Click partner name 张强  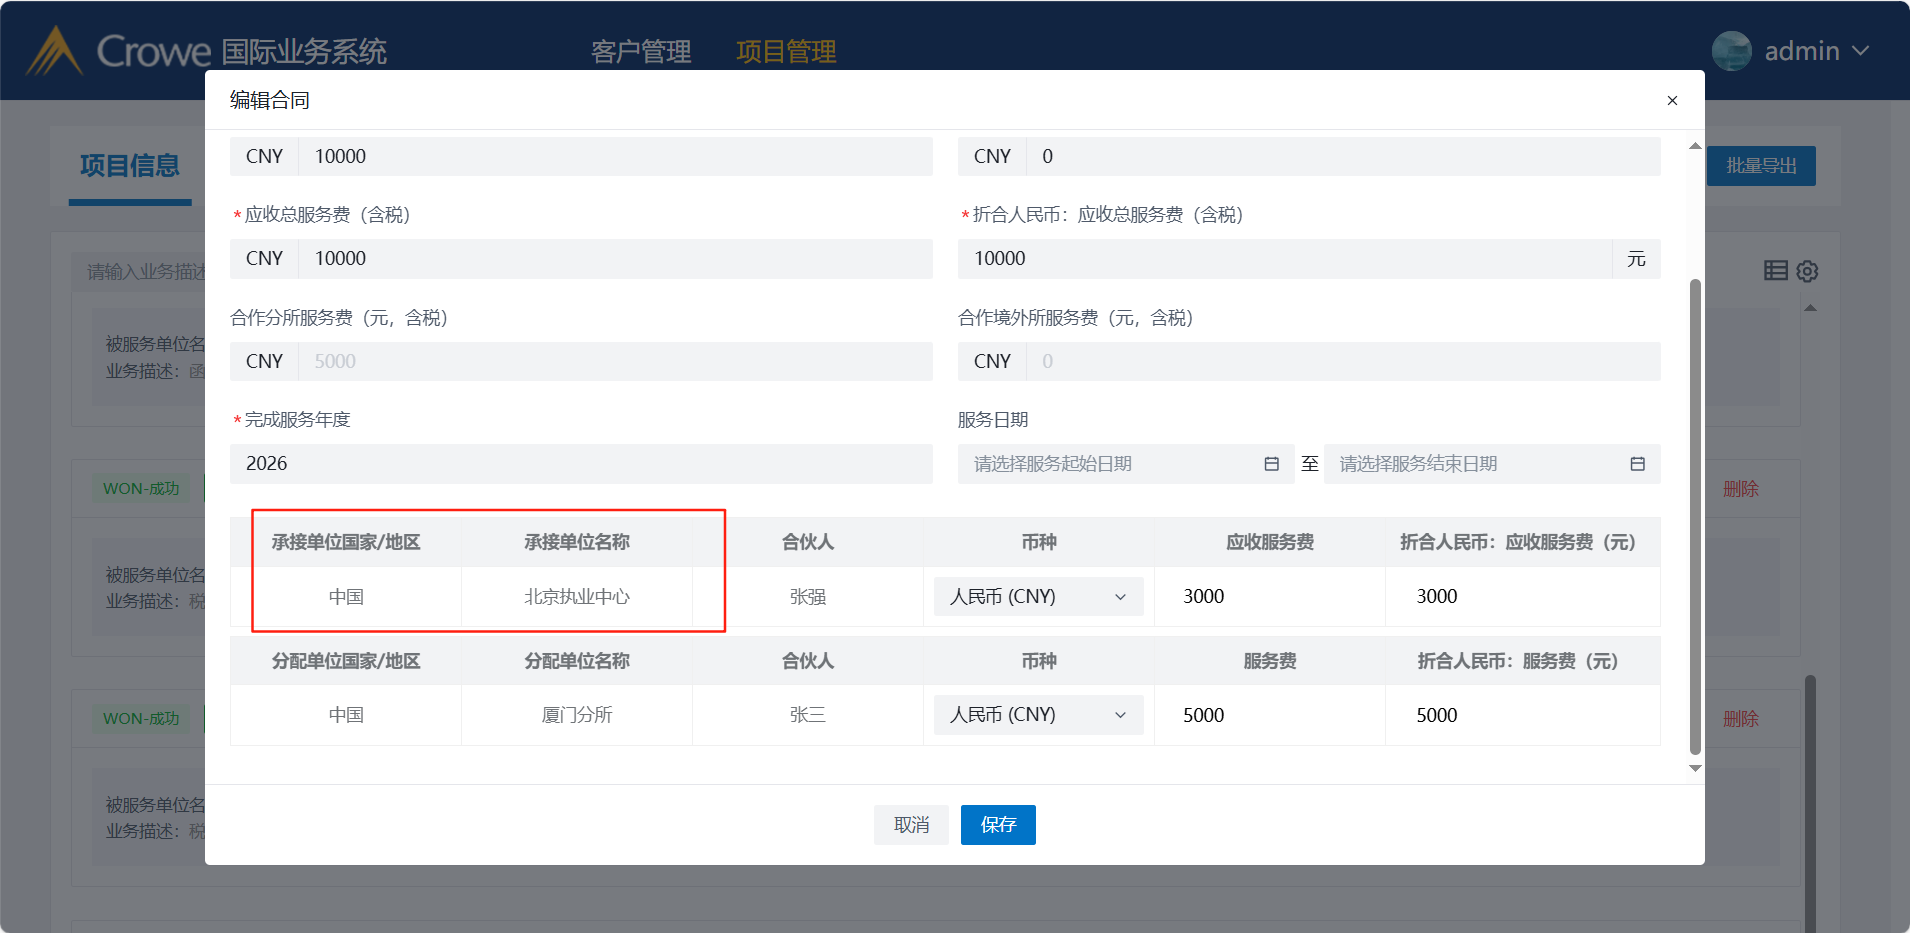(808, 597)
